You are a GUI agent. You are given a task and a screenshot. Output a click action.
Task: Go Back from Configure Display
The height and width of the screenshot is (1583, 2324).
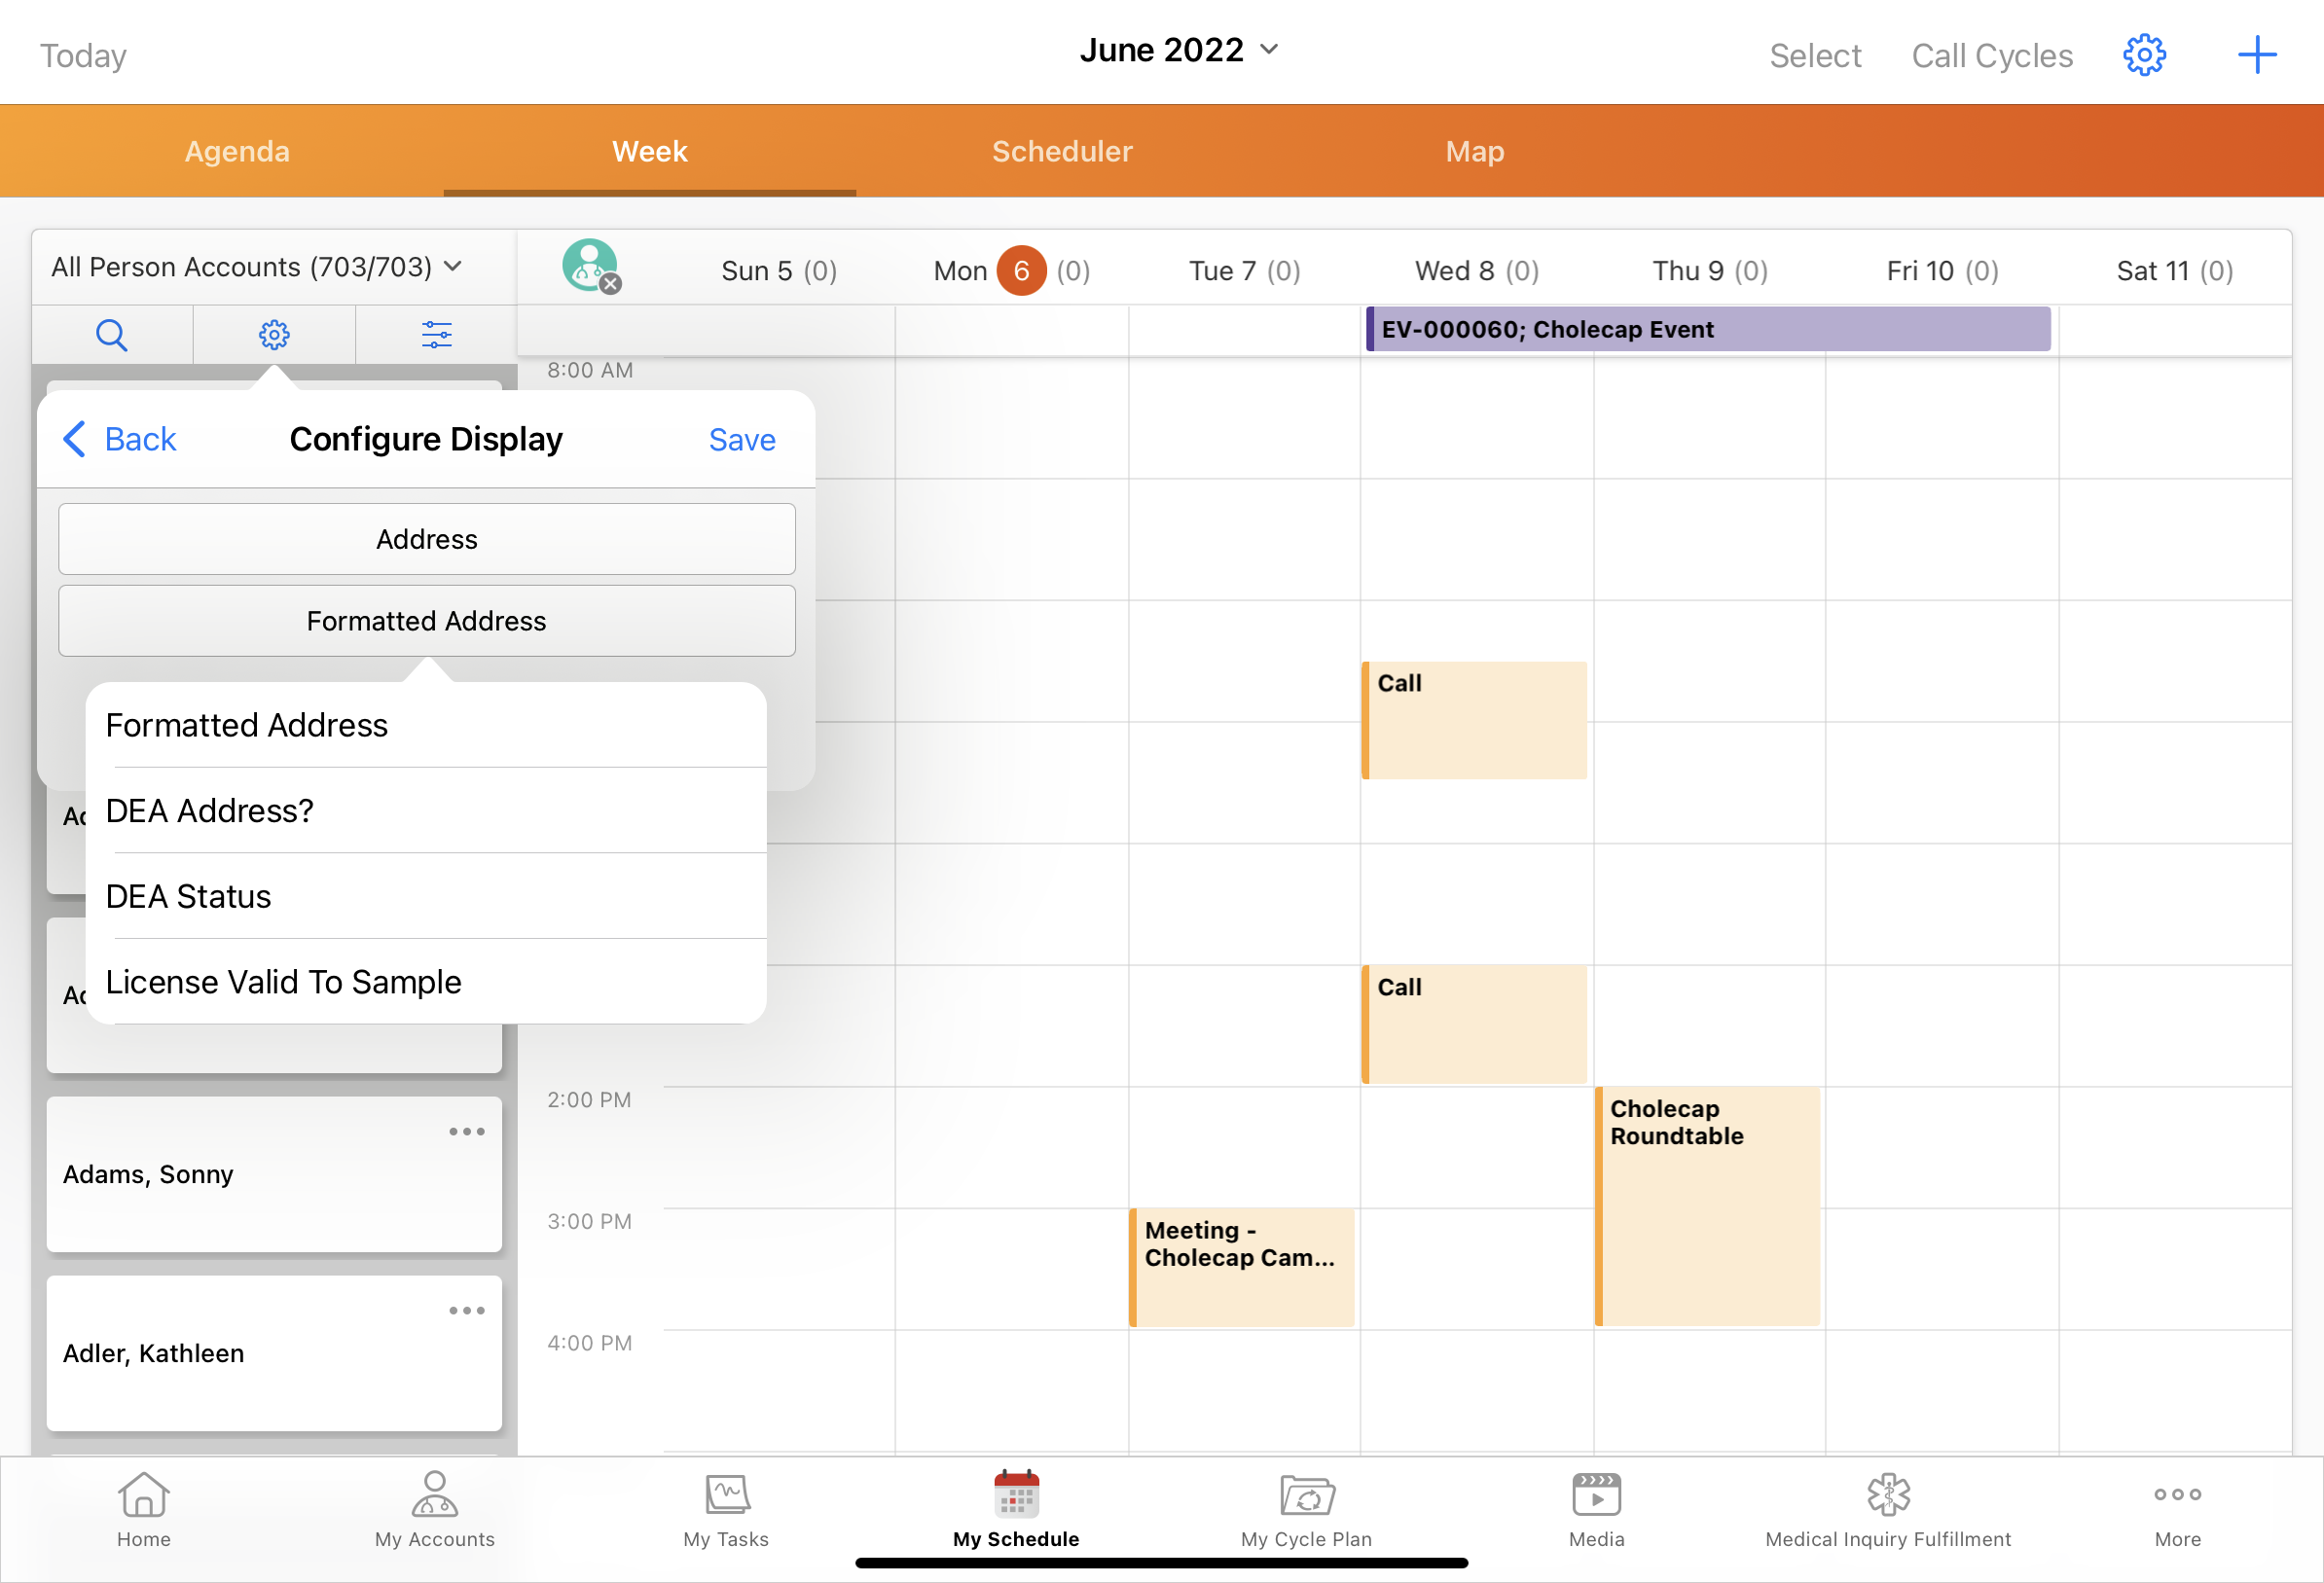pos(120,439)
